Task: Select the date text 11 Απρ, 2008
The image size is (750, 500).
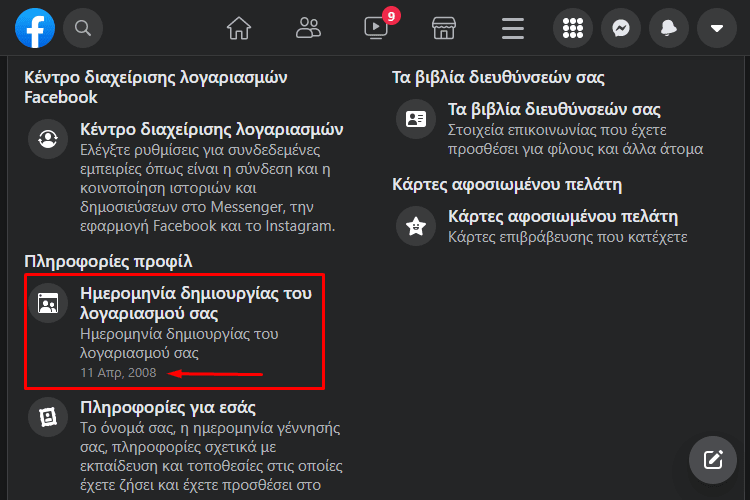Action: (x=118, y=373)
